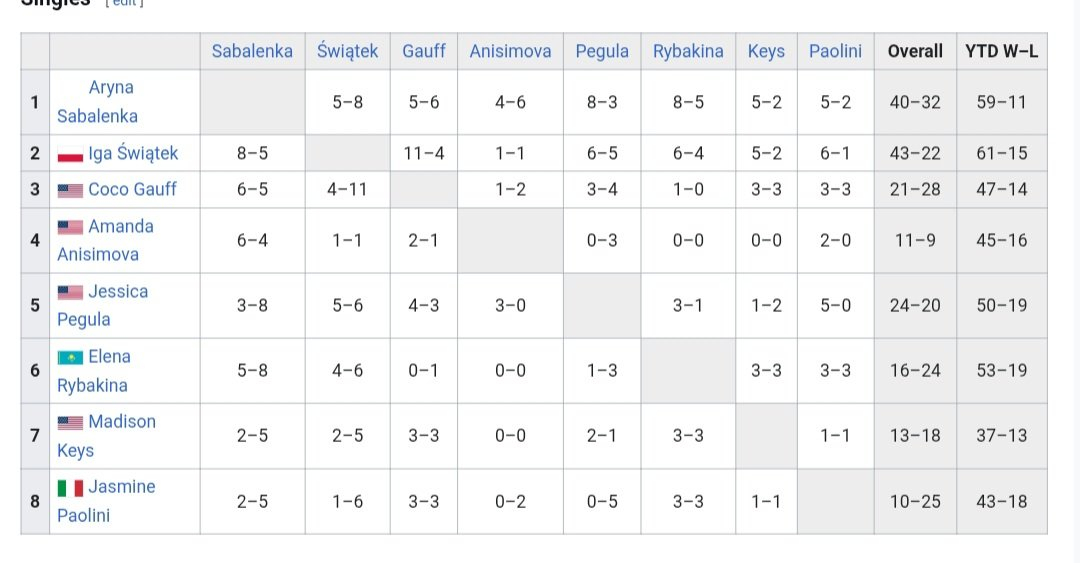Open the Rybakina column header link

click(x=688, y=51)
